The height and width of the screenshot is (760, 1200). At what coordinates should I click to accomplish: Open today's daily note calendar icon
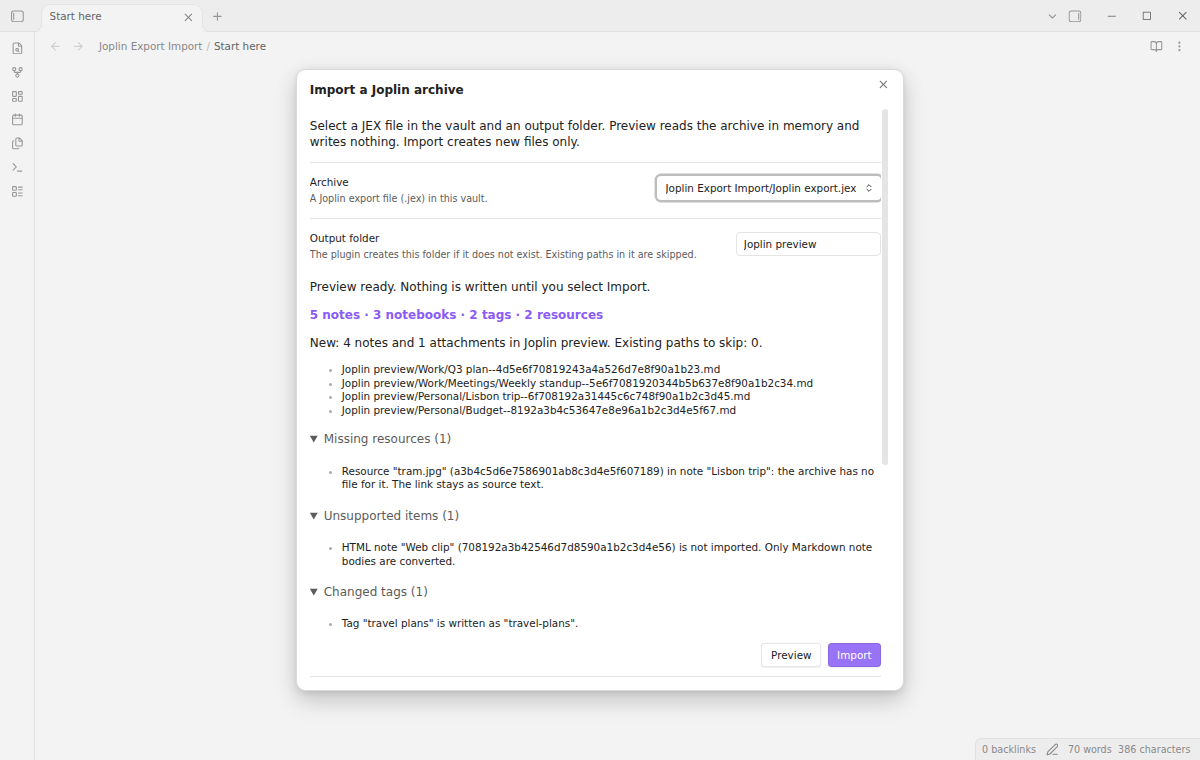point(17,119)
